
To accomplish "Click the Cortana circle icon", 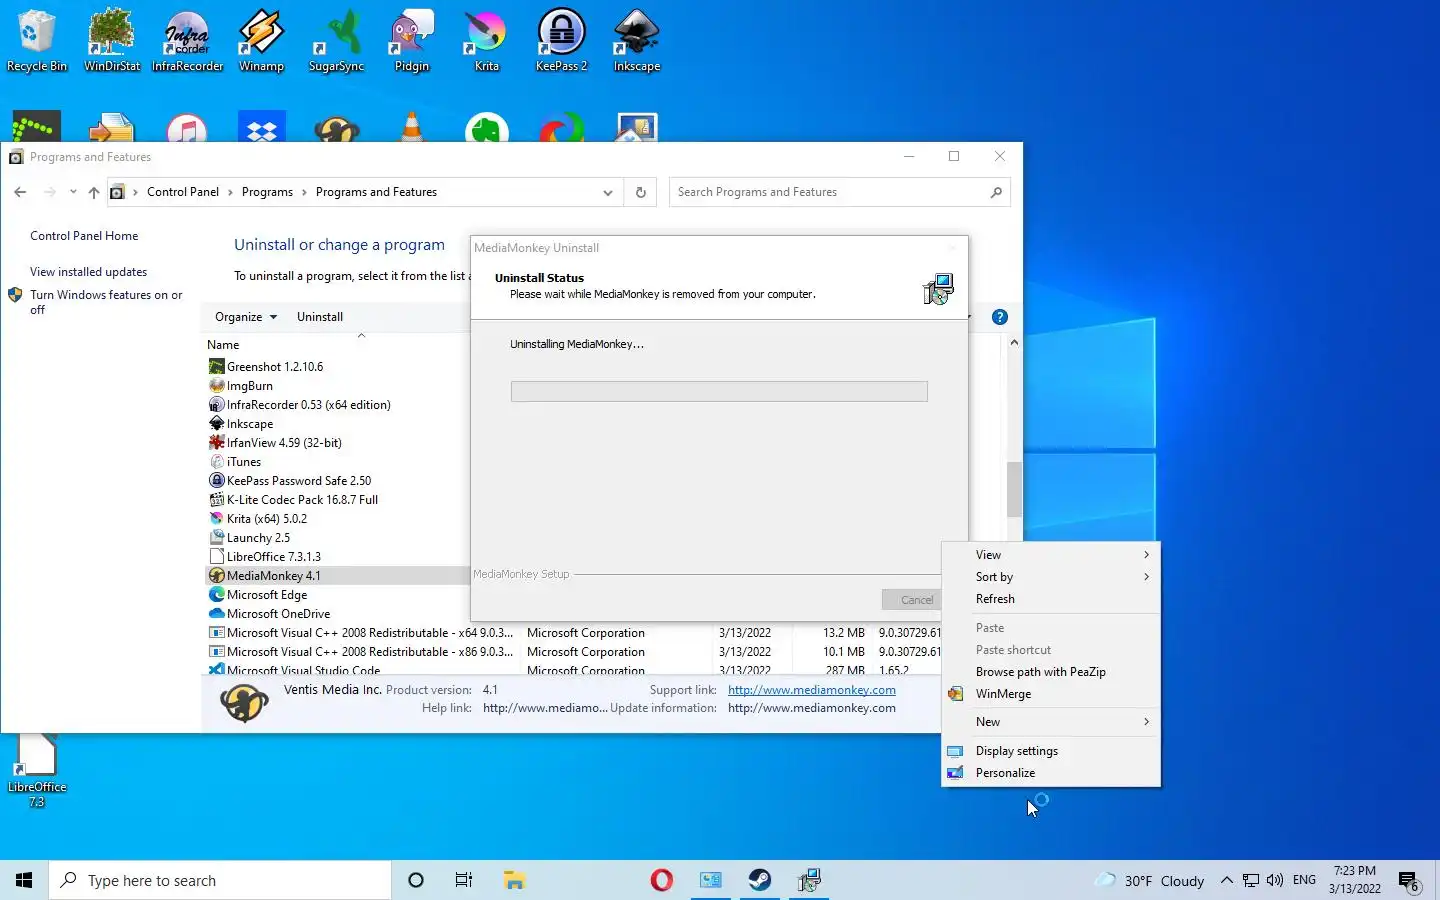I will tap(416, 880).
